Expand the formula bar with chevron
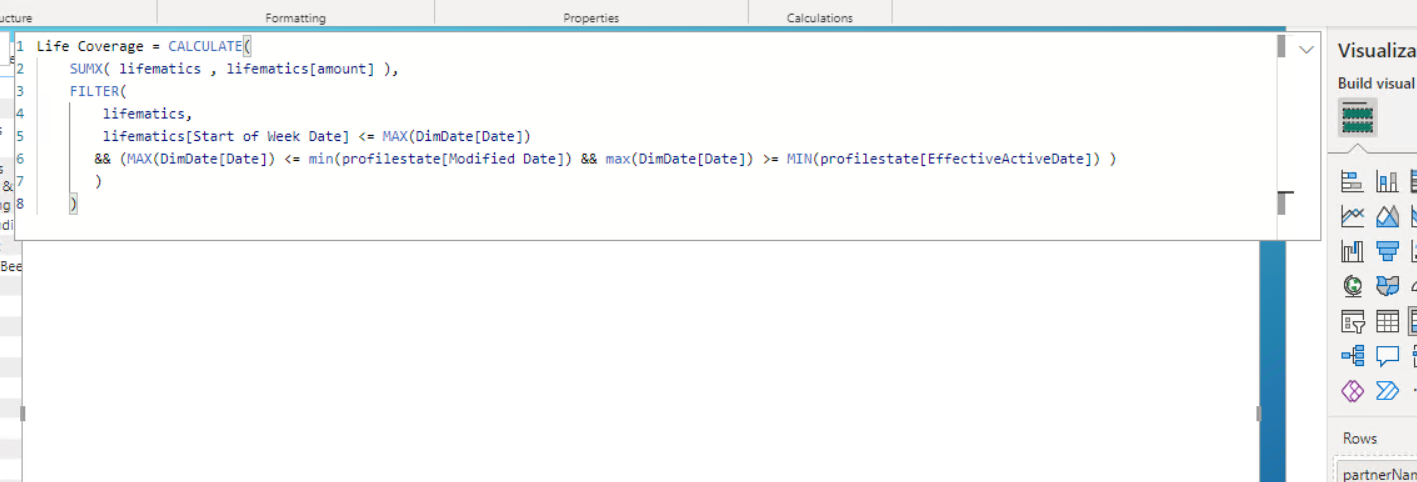1417x482 pixels. pyautogui.click(x=1306, y=50)
